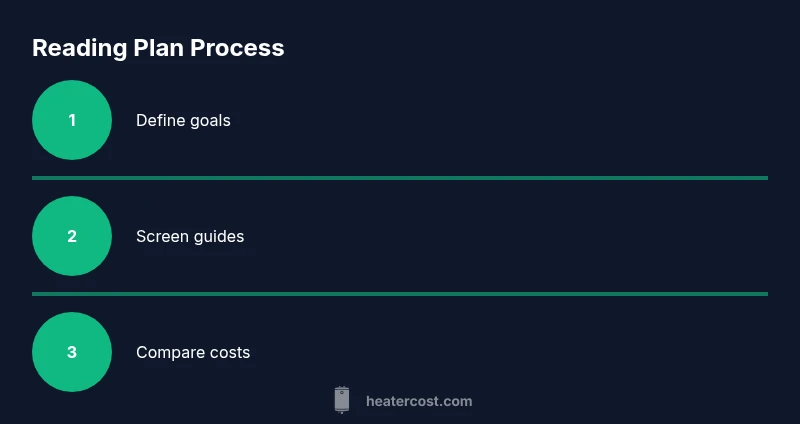Click the divider line below step 2
800x424 pixels.
400,294
